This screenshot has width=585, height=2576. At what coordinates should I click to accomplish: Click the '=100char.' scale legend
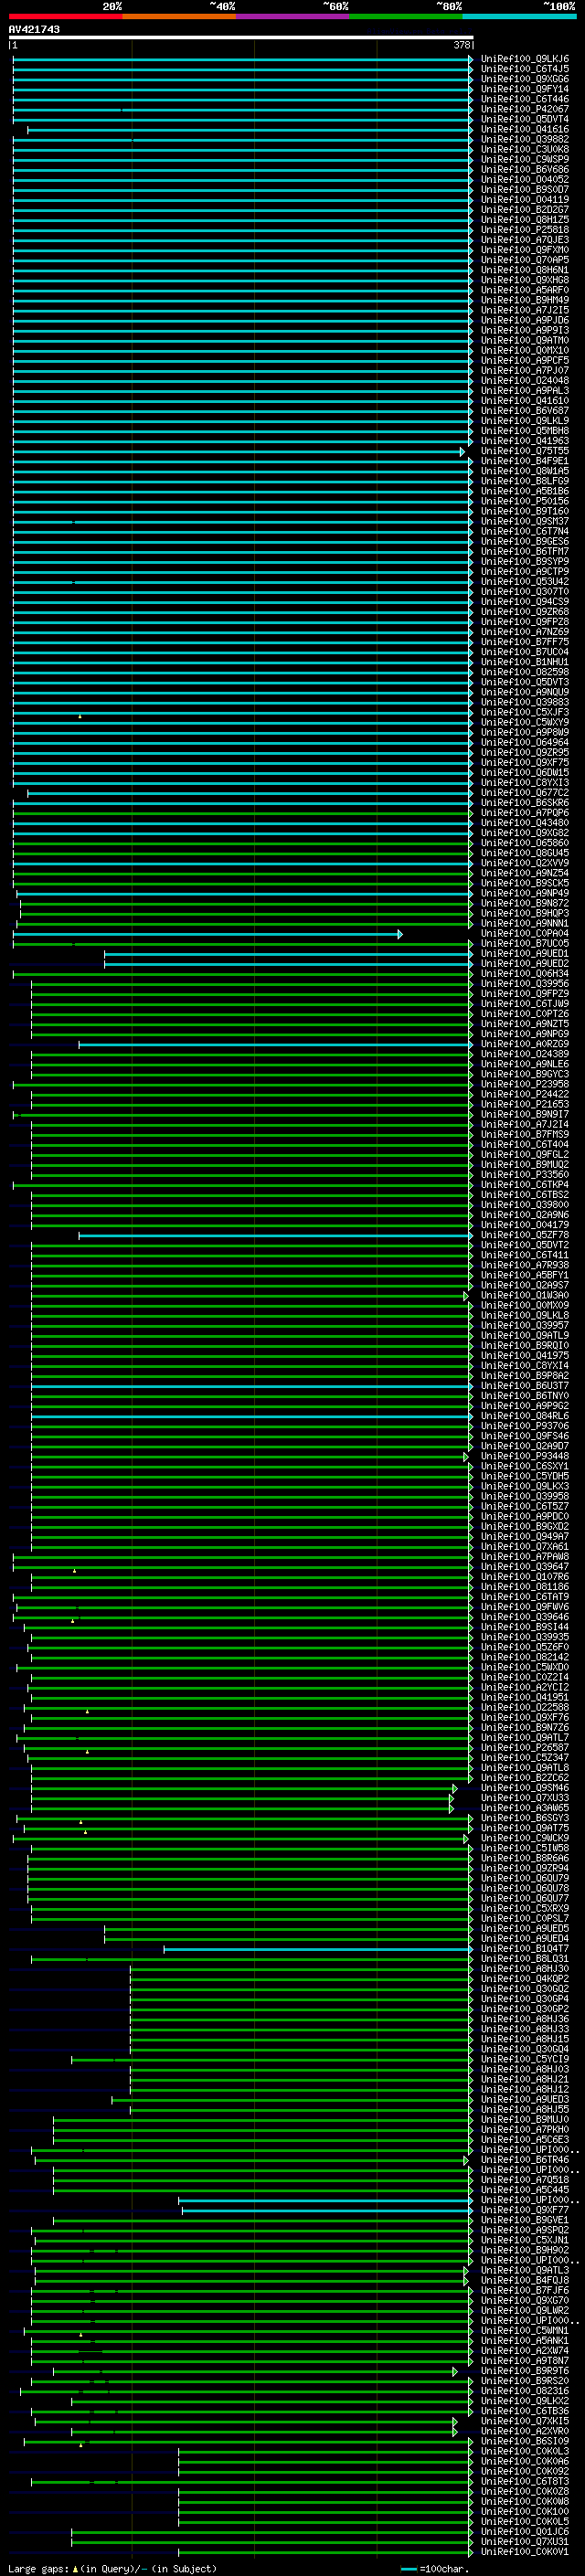tap(434, 2568)
